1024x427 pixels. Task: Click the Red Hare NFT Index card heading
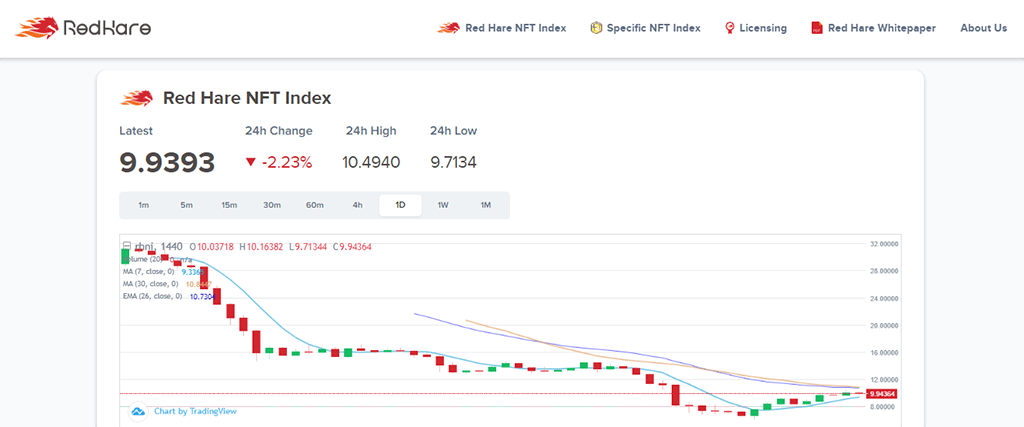click(247, 99)
